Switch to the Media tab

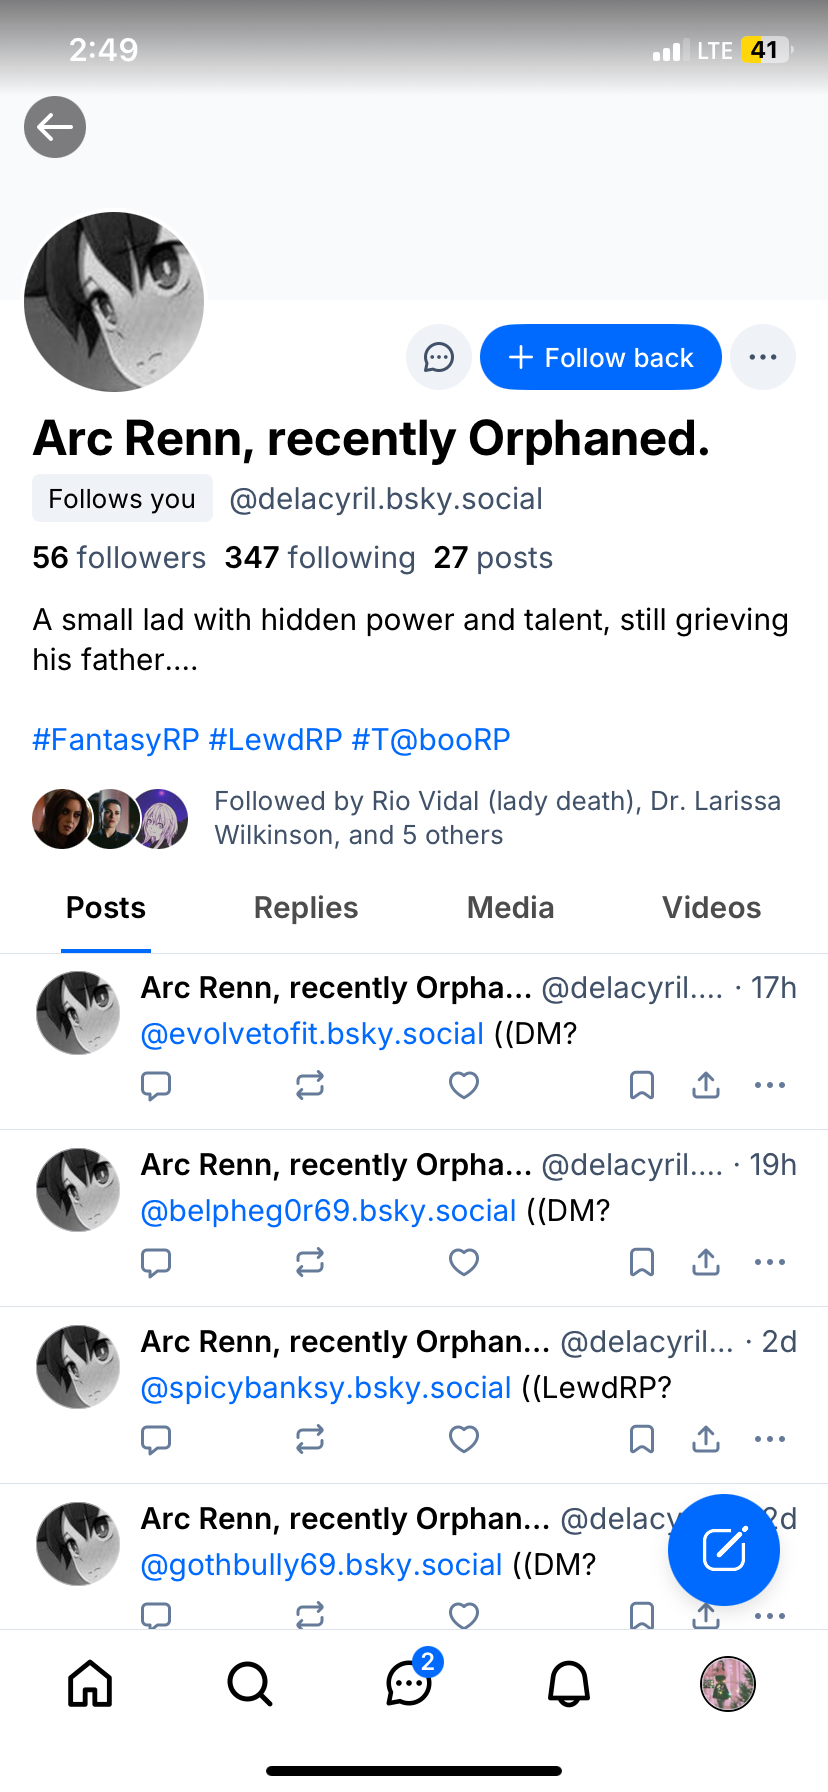[510, 908]
